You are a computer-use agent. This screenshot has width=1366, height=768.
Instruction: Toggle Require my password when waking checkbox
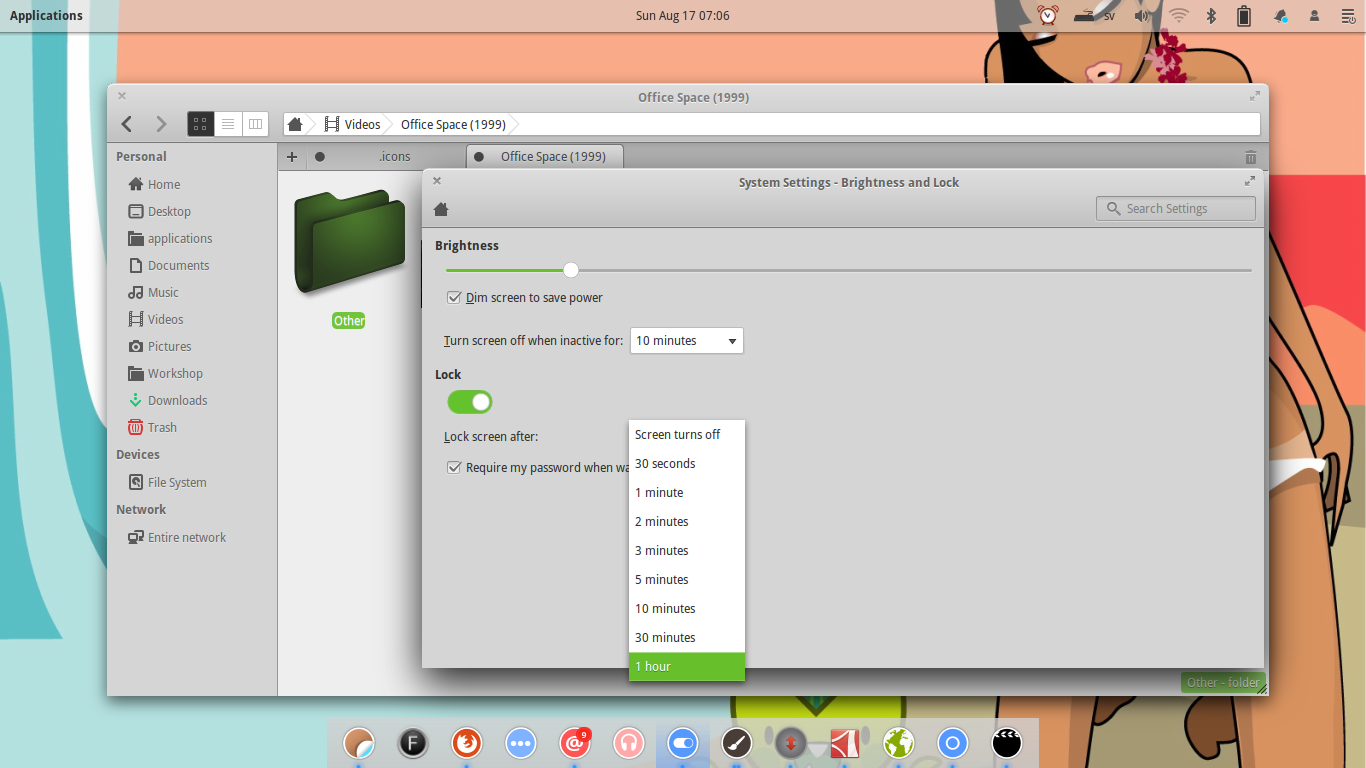454,467
